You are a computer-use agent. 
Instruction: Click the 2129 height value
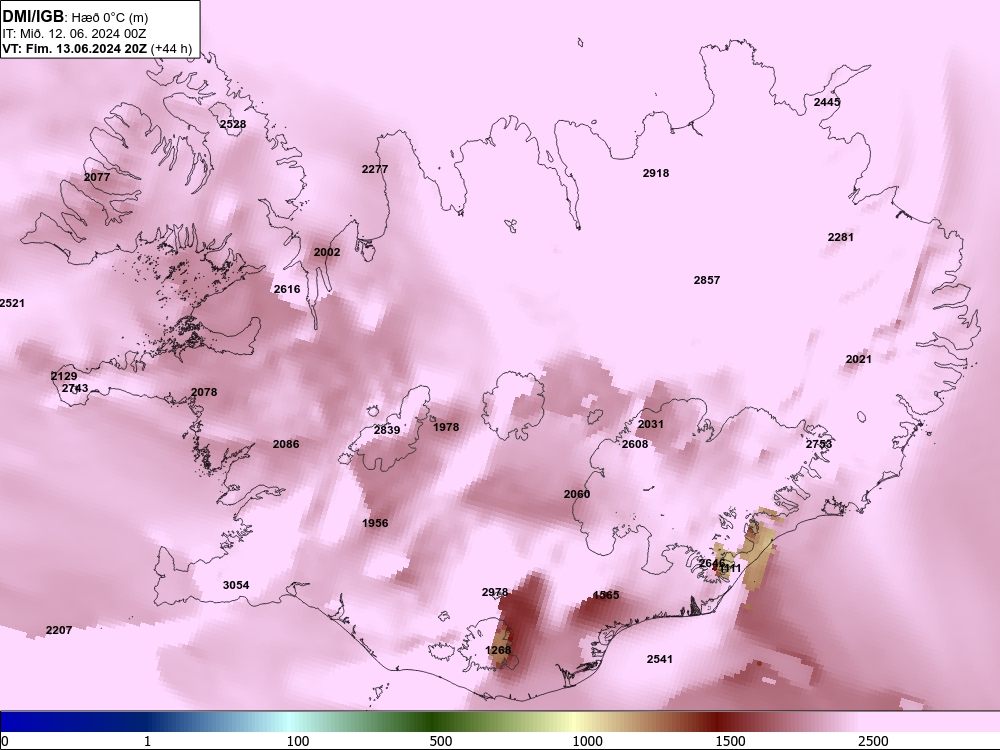point(64,376)
